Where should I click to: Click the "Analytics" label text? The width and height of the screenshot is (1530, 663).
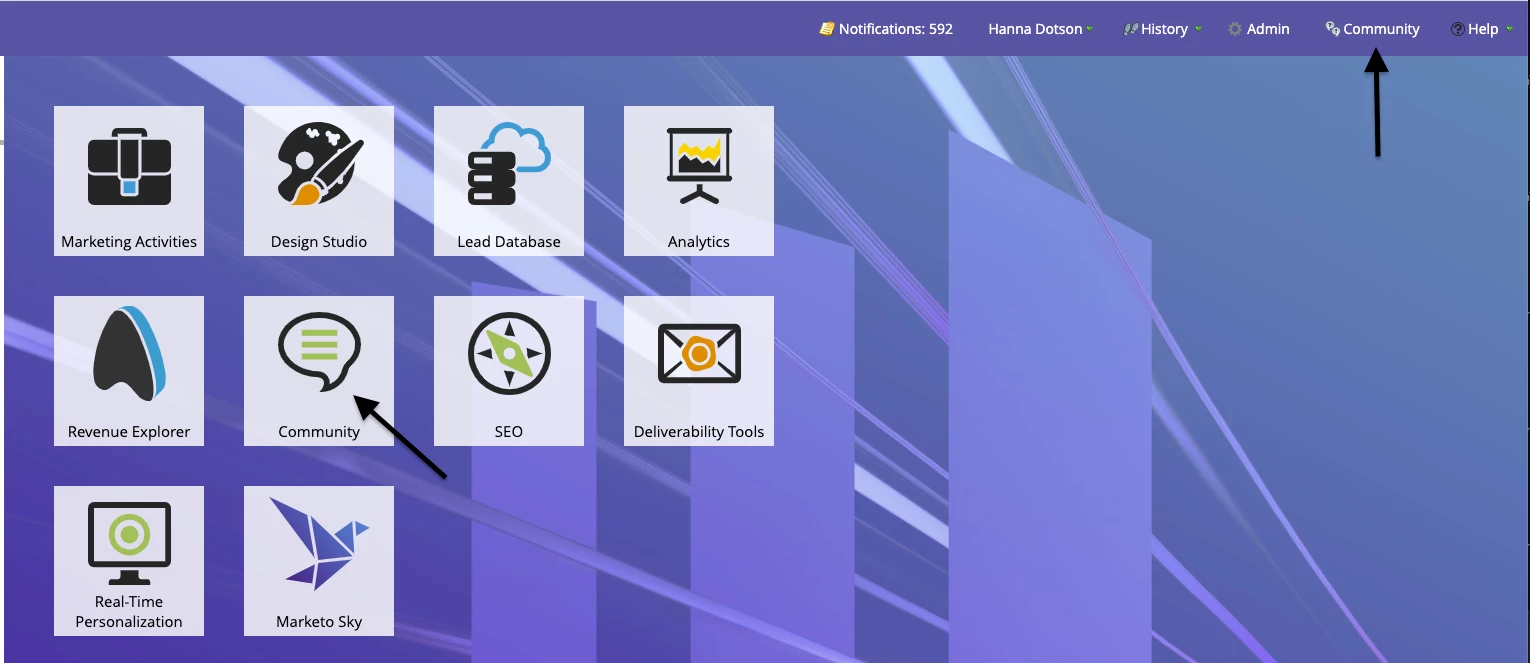coord(699,241)
